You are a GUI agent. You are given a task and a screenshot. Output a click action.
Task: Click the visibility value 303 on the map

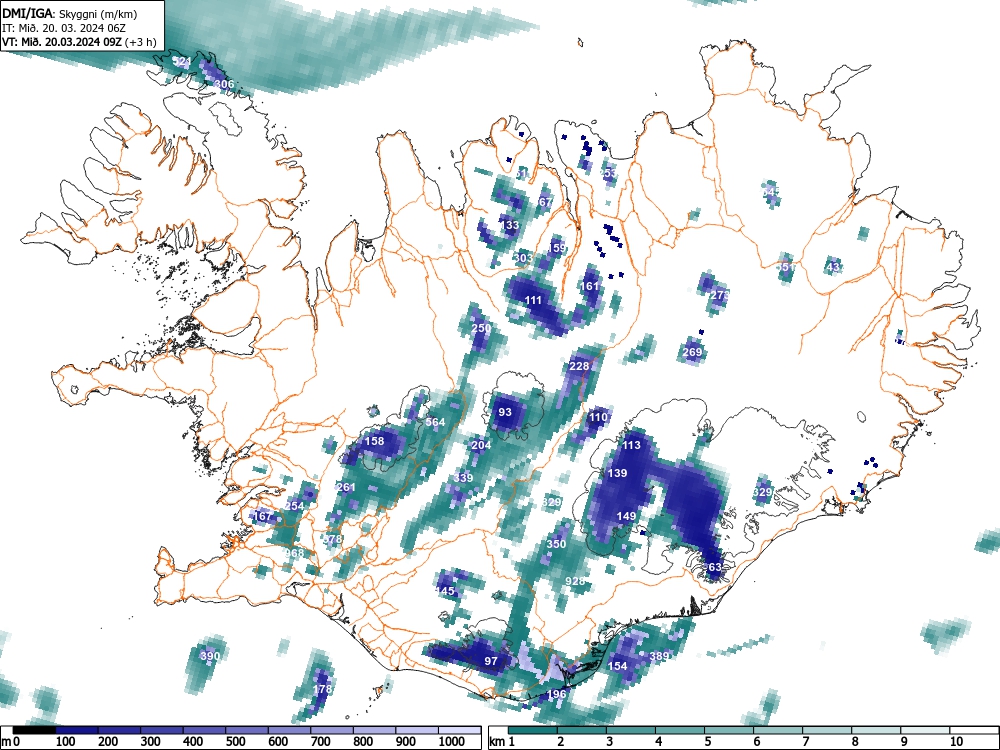pos(524,258)
